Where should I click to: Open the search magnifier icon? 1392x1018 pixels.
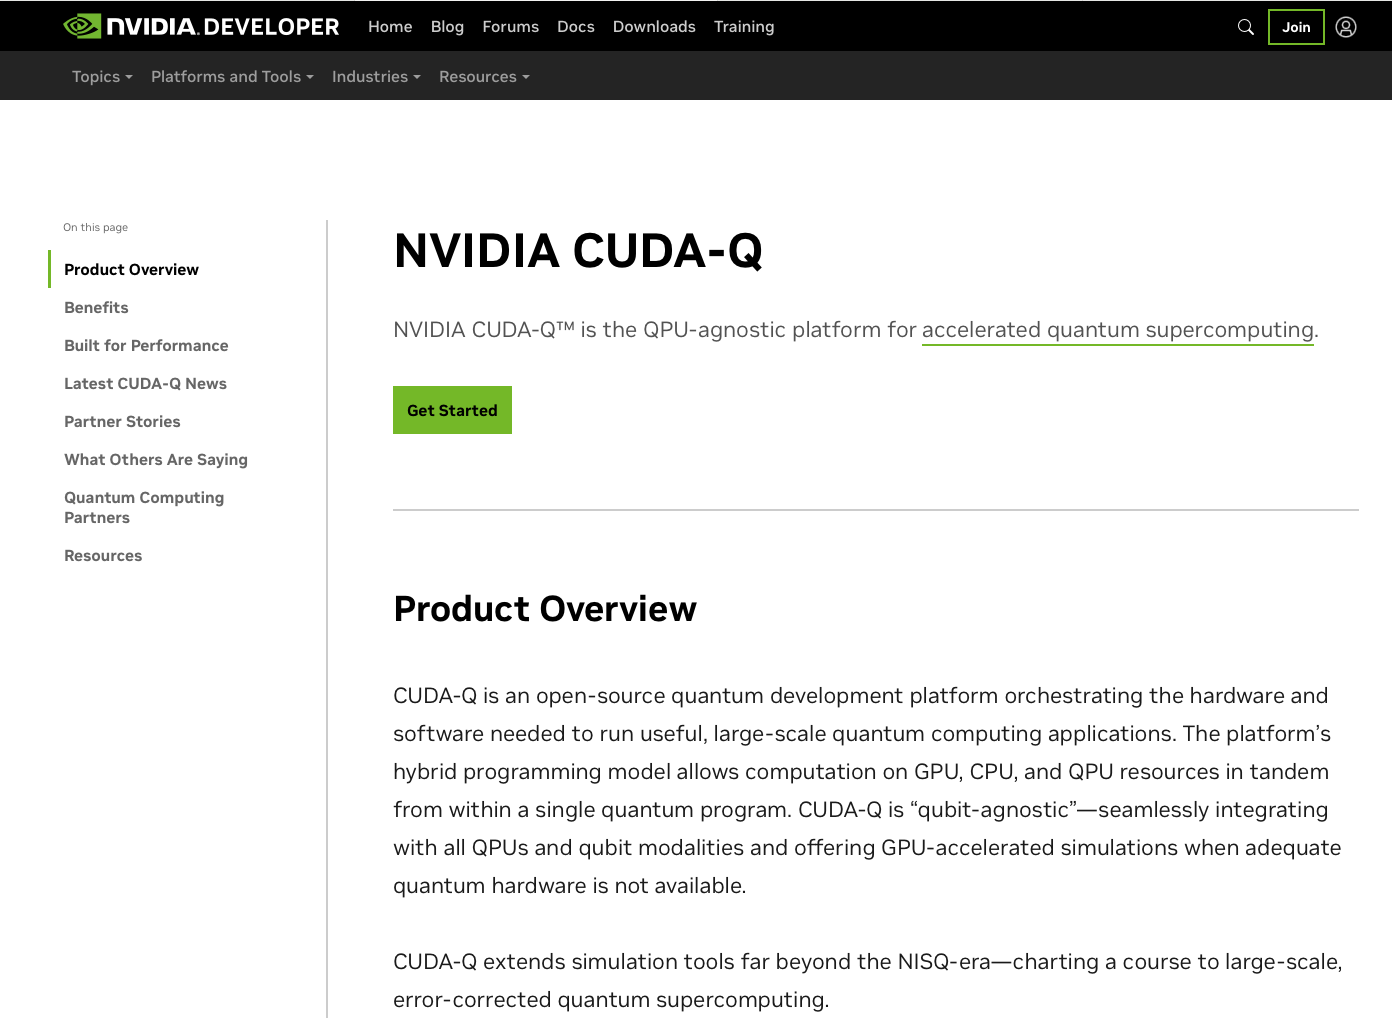click(x=1245, y=27)
